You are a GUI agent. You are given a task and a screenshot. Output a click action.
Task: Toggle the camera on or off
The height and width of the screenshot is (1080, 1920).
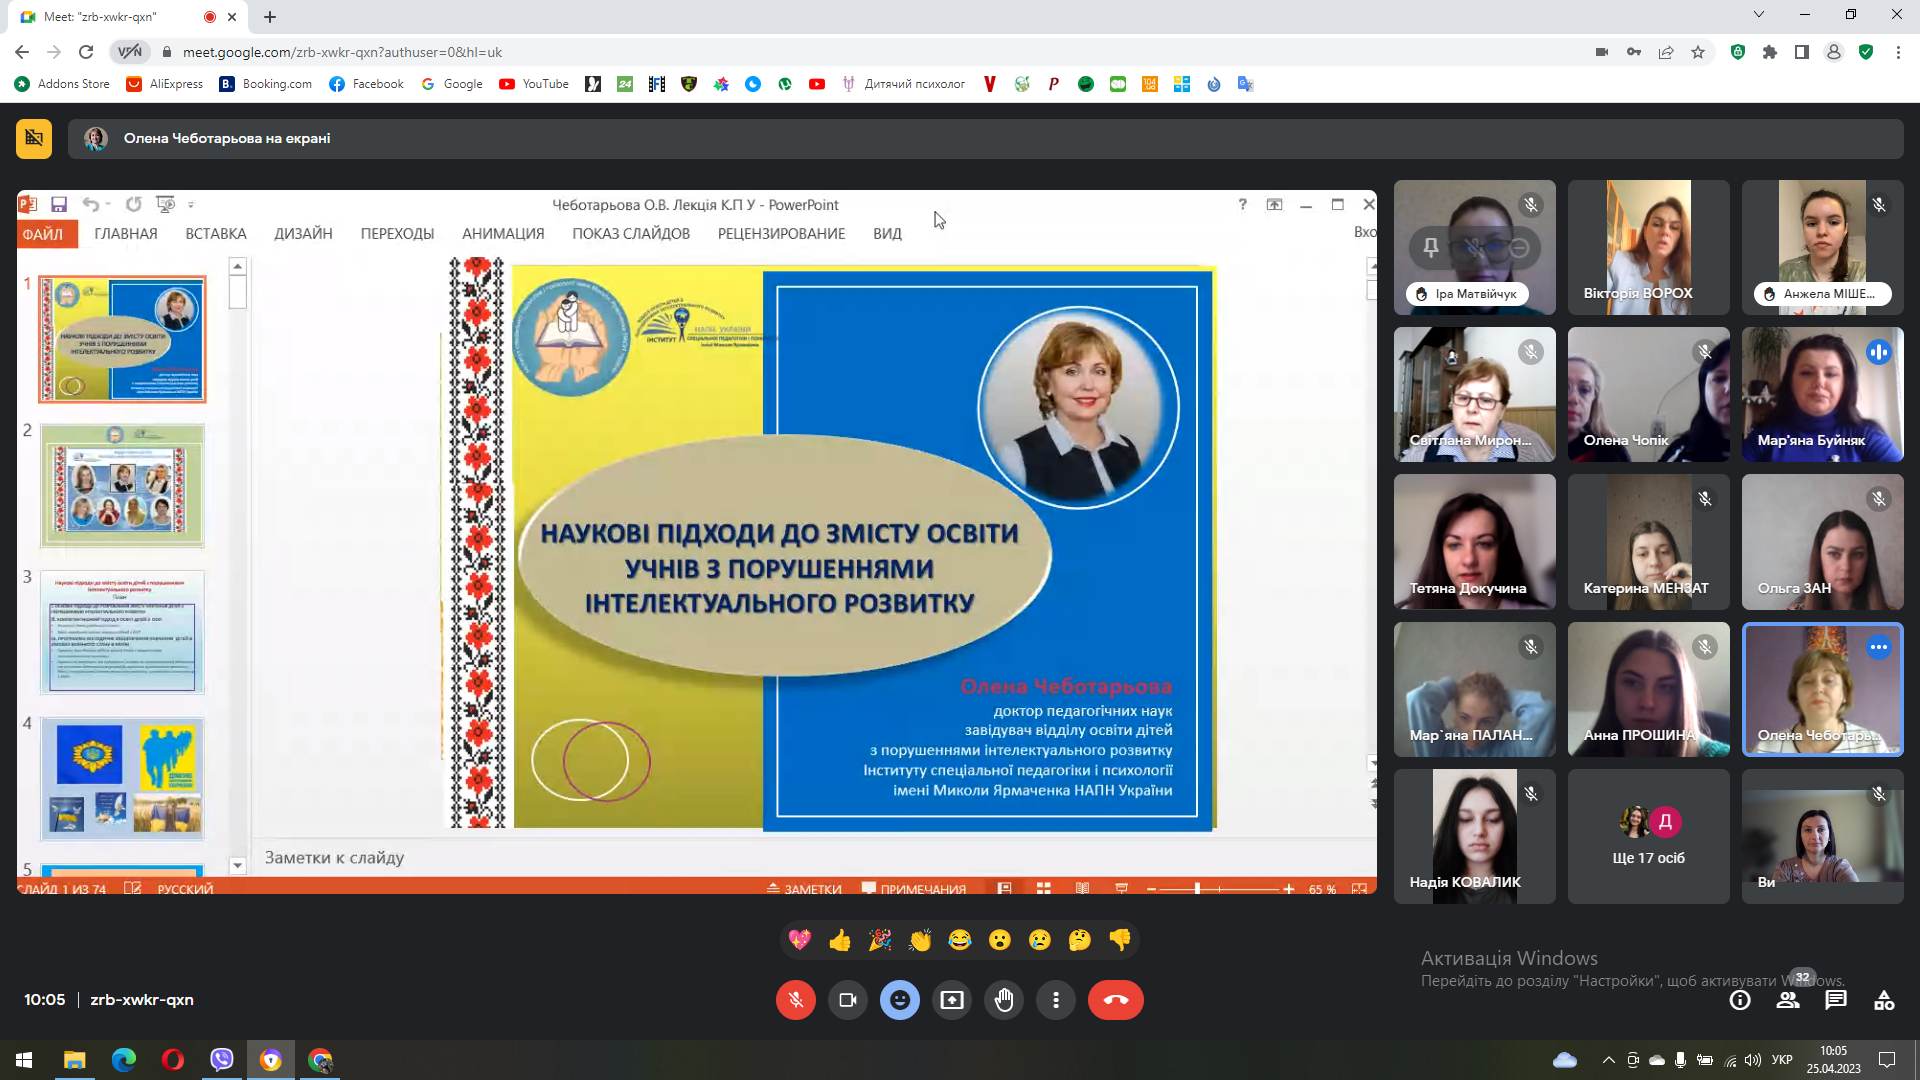tap(848, 1000)
